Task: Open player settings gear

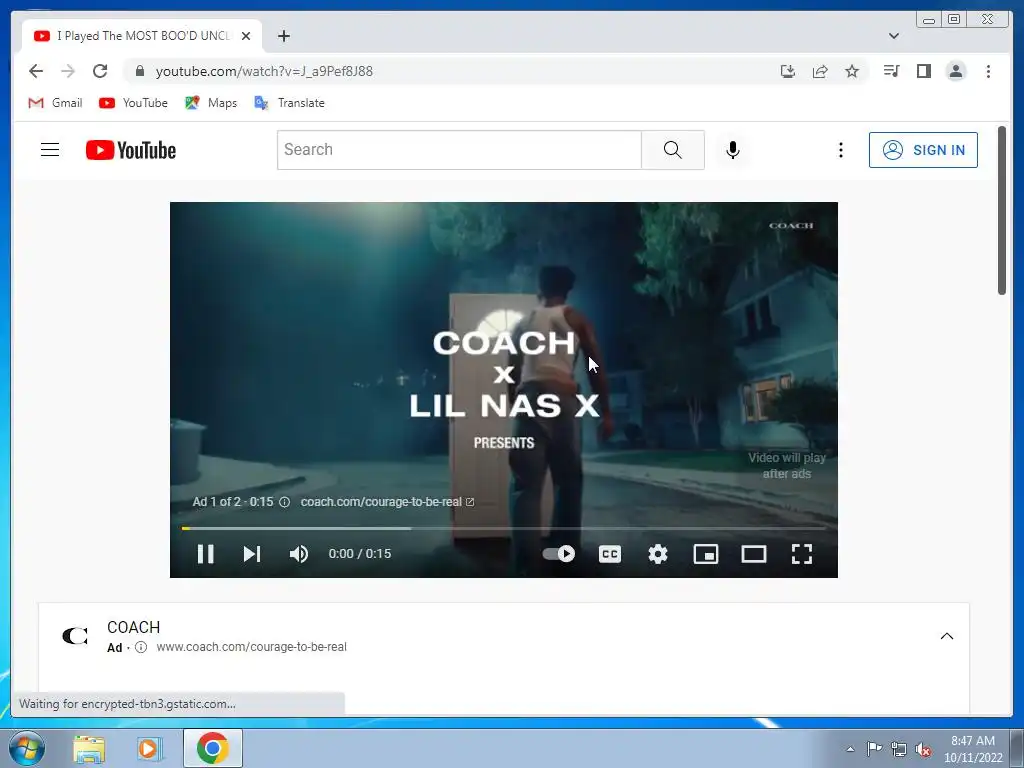Action: click(x=658, y=554)
